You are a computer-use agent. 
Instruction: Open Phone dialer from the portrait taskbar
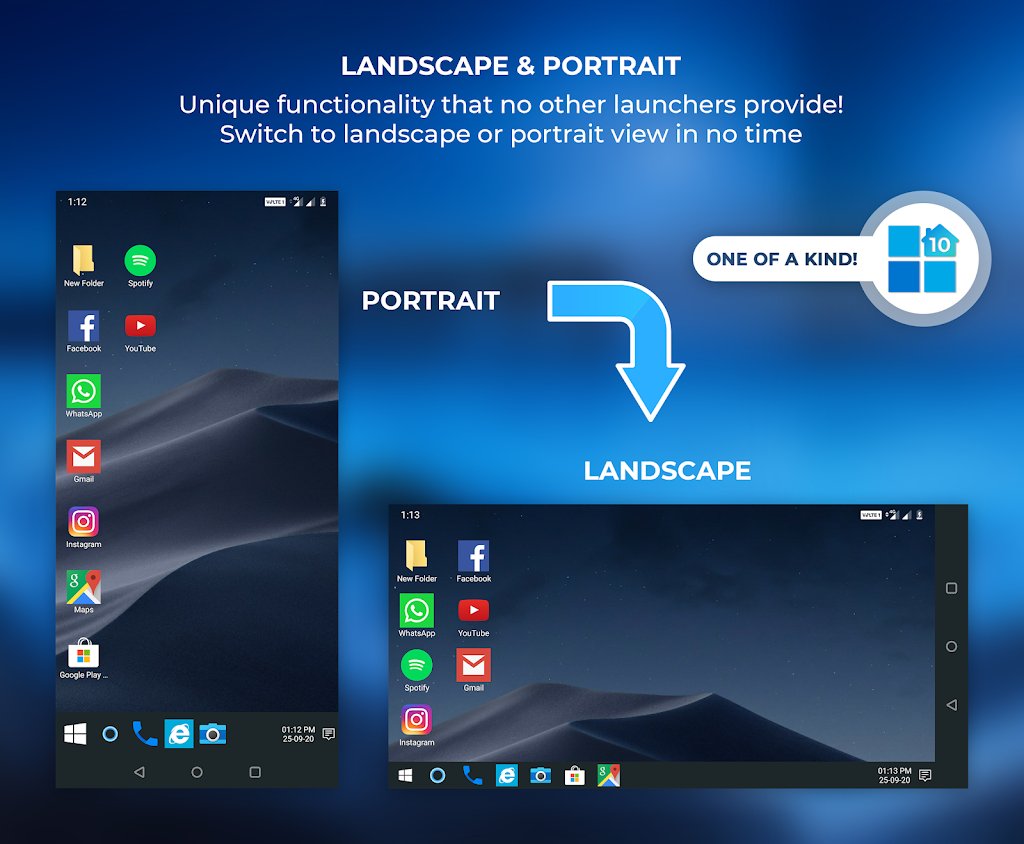click(x=145, y=734)
